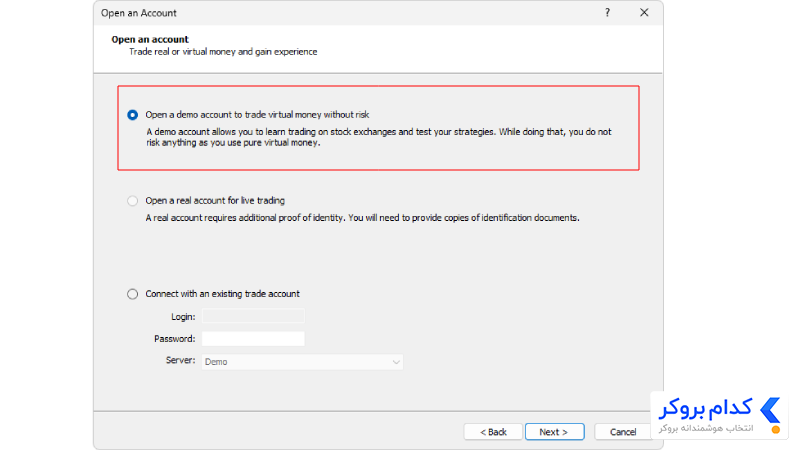Select Connect with an existing trade account

click(x=133, y=294)
